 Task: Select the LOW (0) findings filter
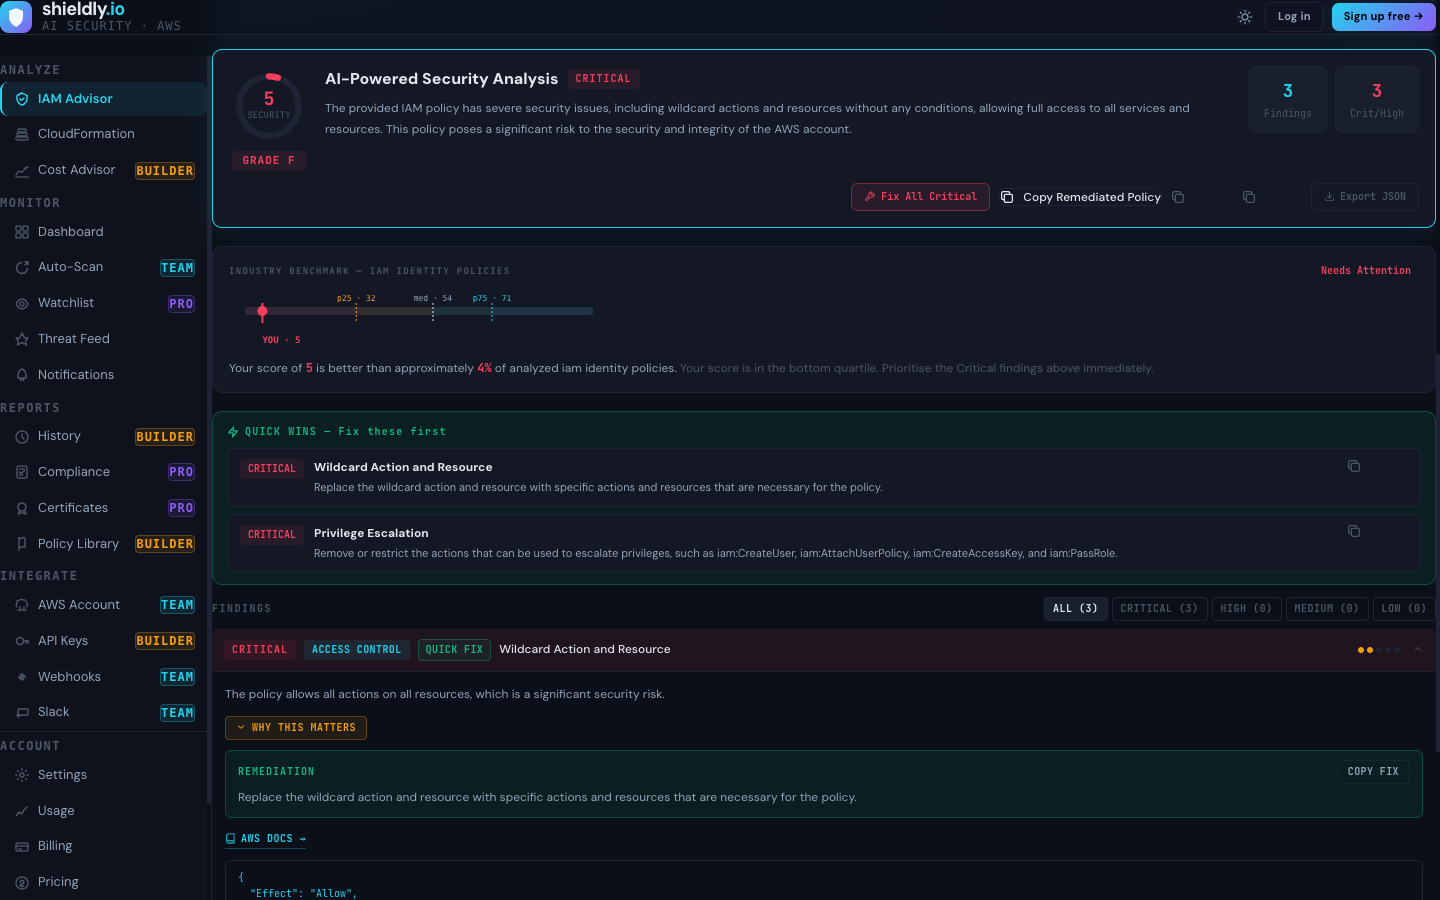1404,609
